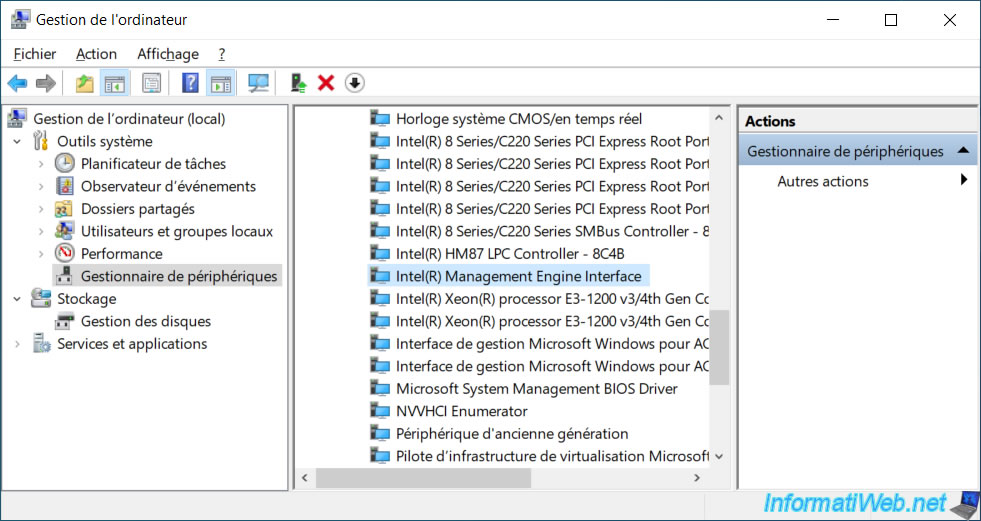Expand the Observateur d'événements node
The image size is (981, 521).
click(41, 186)
